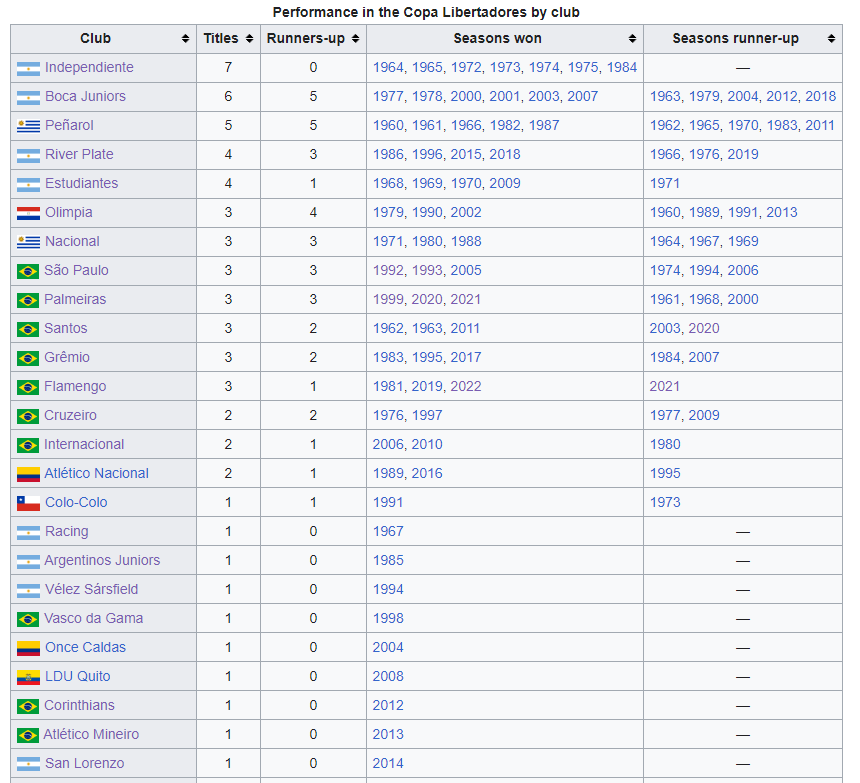Click the Paraguay flag beside Olimpia
This screenshot has height=783, width=860.
coord(29,213)
